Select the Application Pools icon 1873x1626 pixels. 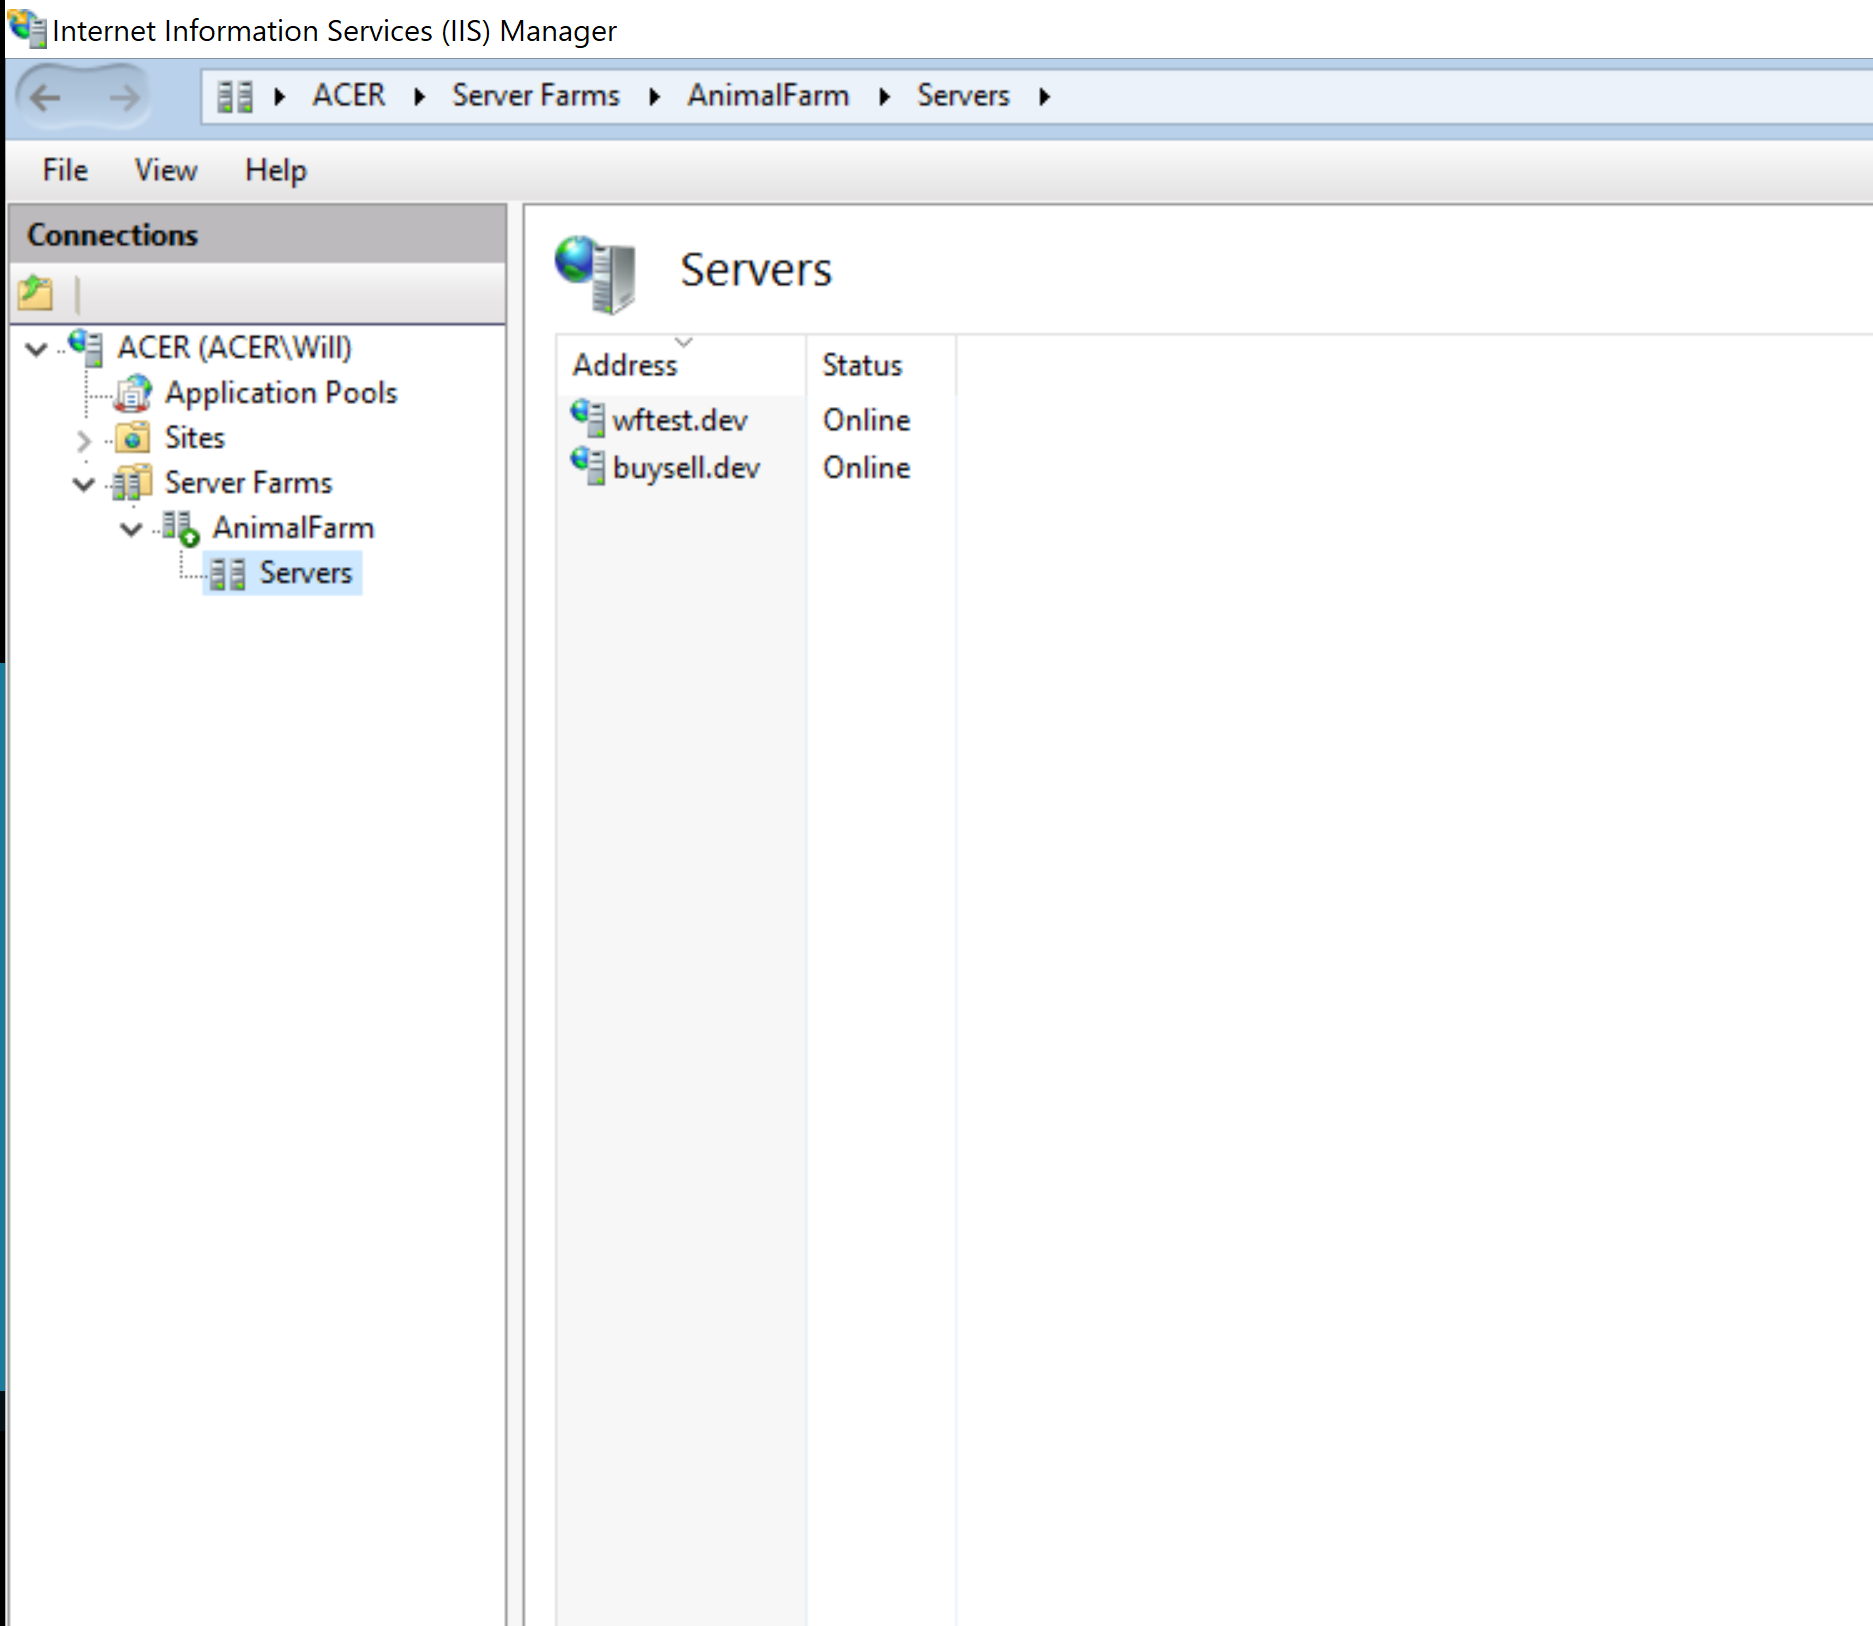click(131, 393)
